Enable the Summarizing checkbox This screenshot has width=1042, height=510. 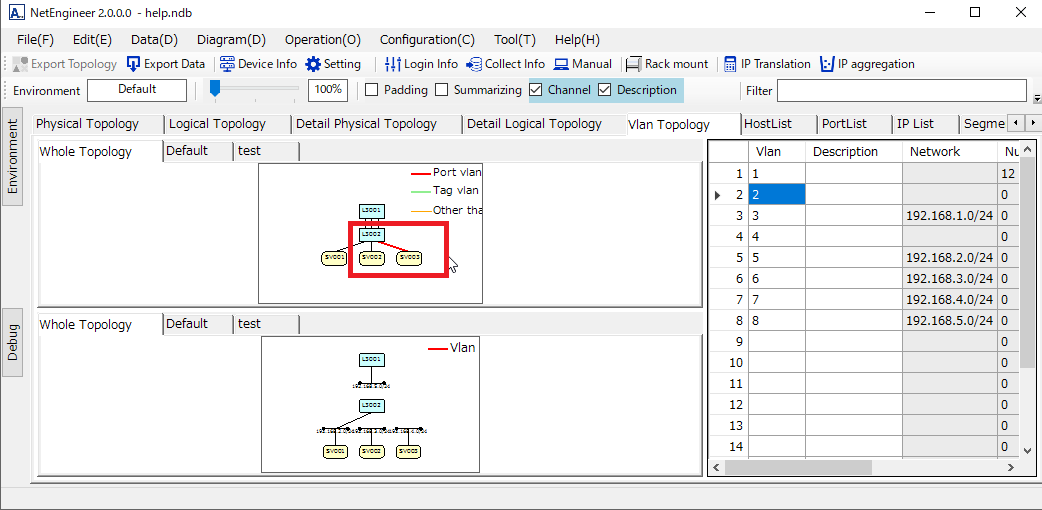point(443,90)
